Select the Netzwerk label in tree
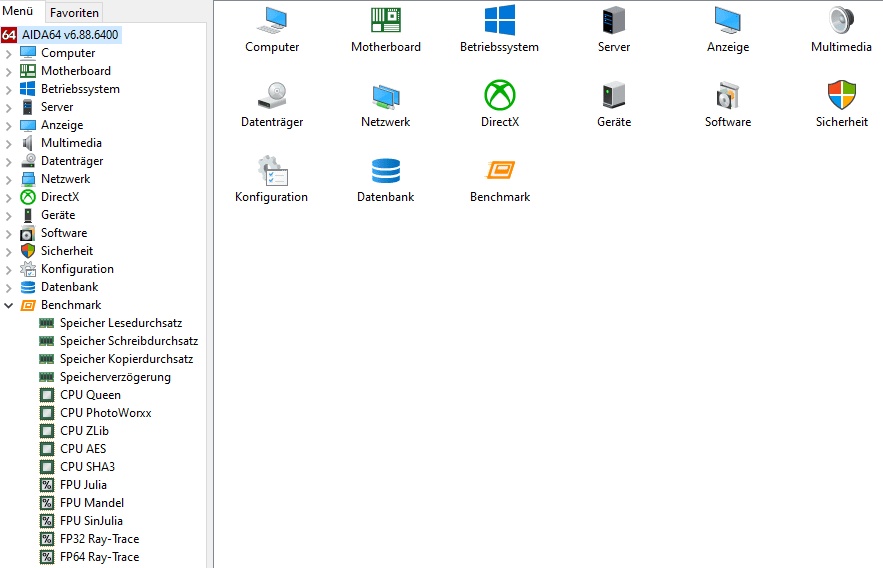This screenshot has height=568, width=883. coord(65,179)
